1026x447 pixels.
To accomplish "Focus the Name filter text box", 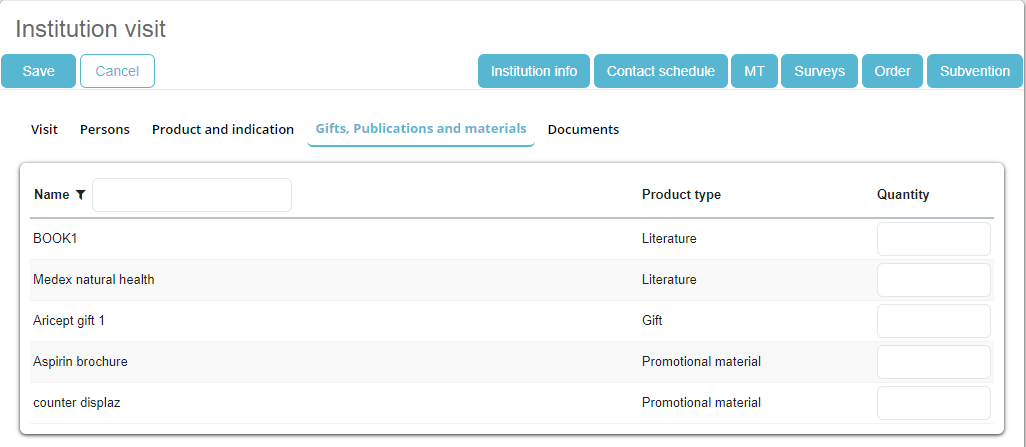I will point(192,195).
